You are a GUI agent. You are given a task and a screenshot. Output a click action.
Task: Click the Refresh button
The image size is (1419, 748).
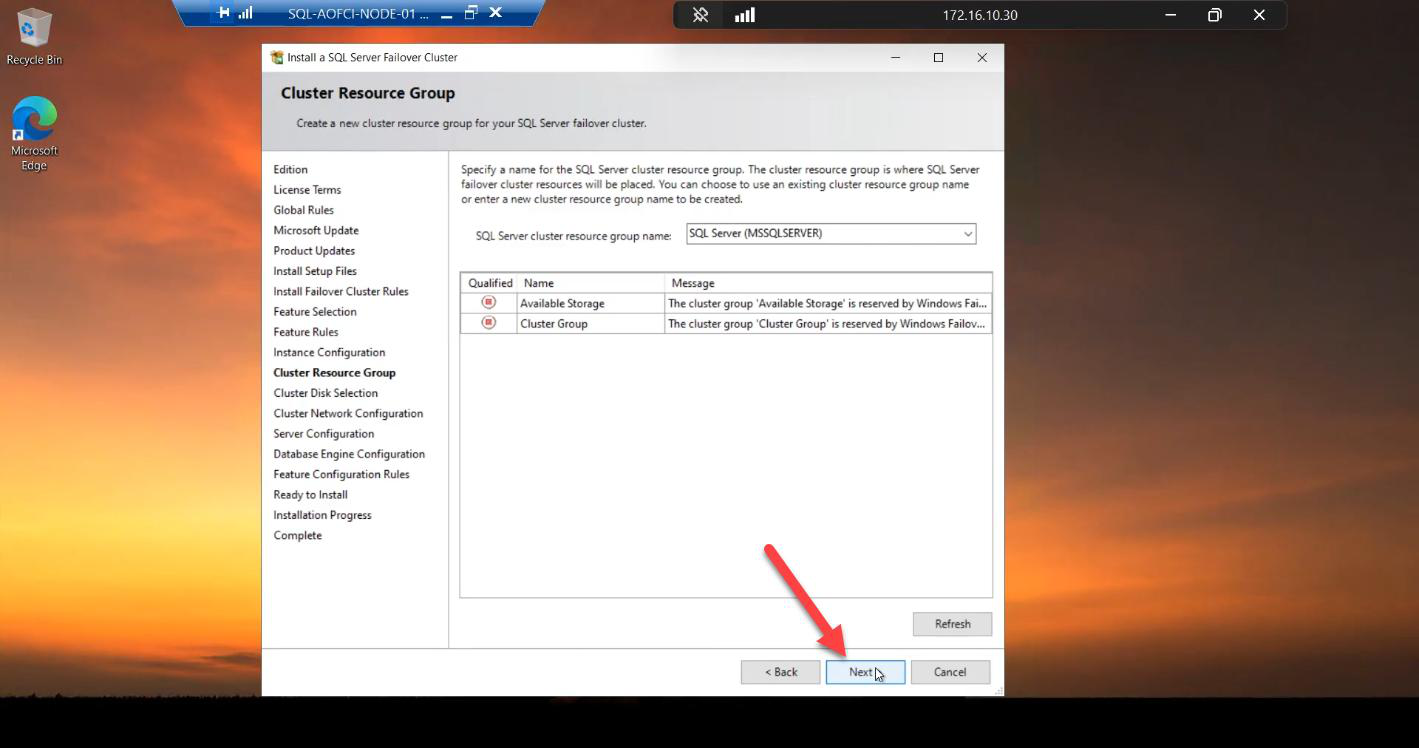point(952,624)
